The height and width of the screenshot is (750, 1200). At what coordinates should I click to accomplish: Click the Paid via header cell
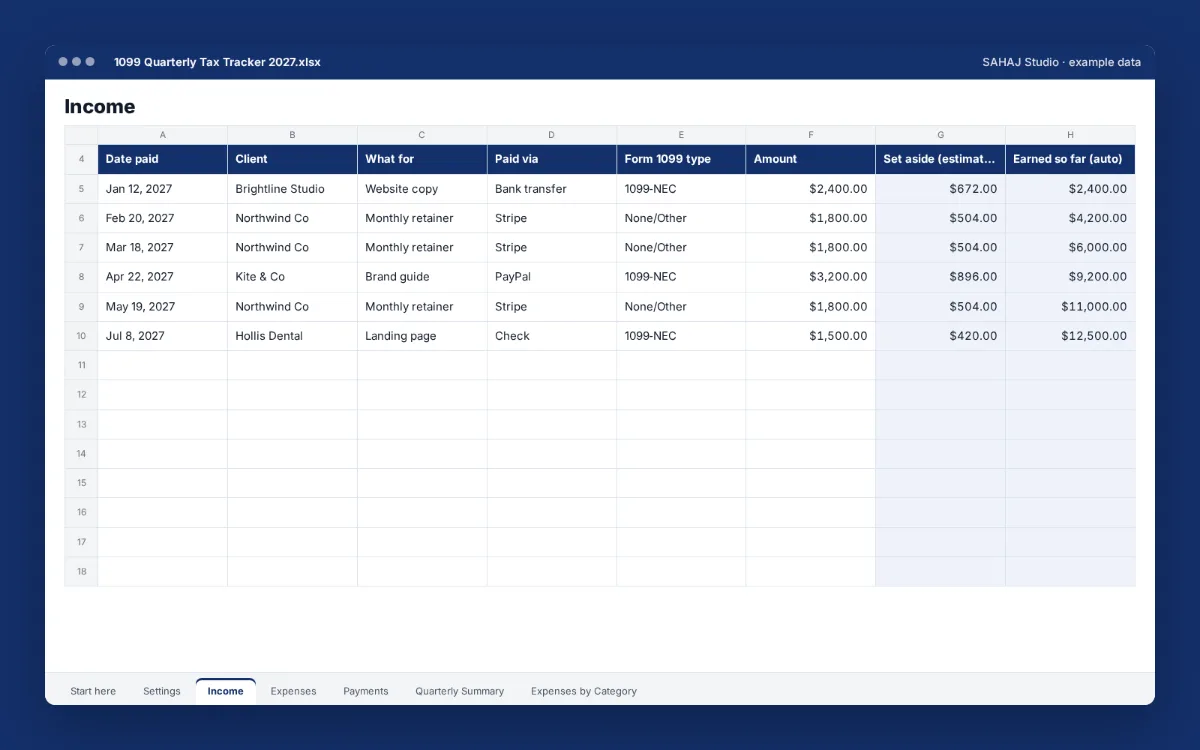[552, 159]
